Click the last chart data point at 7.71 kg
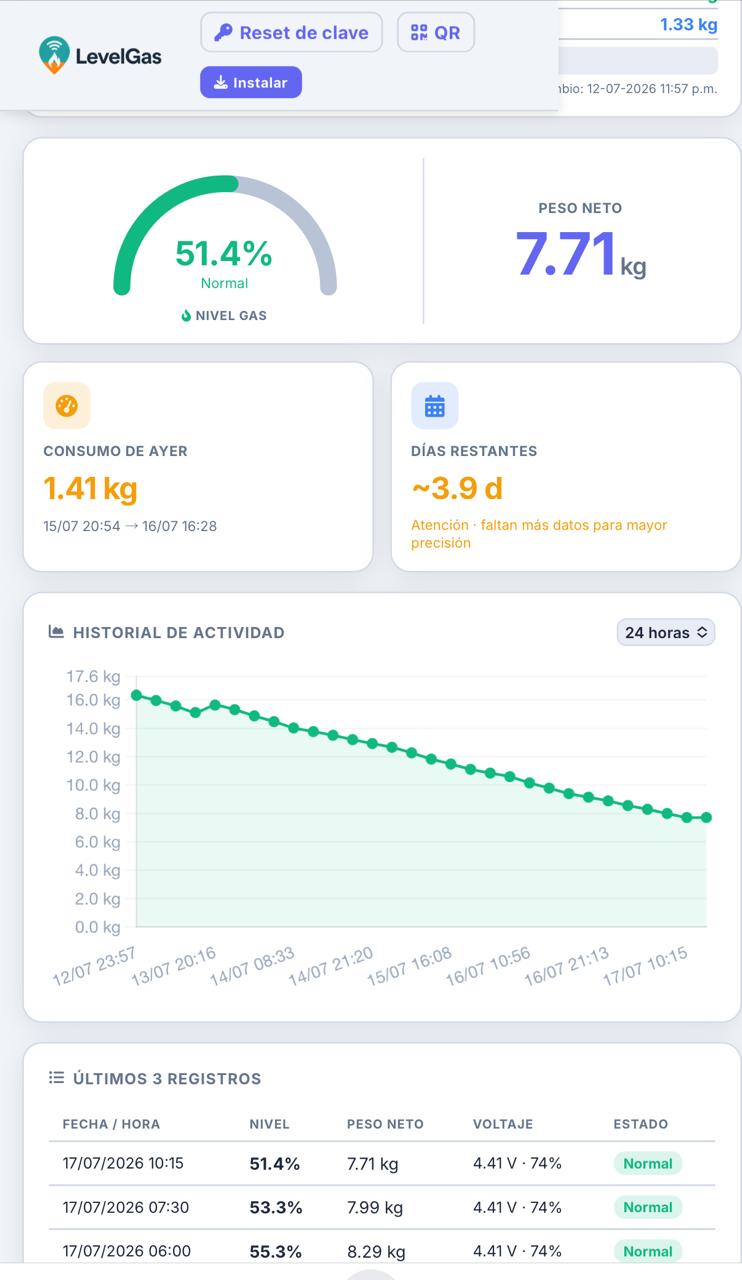Viewport: 742px width, 1280px height. tap(706, 817)
